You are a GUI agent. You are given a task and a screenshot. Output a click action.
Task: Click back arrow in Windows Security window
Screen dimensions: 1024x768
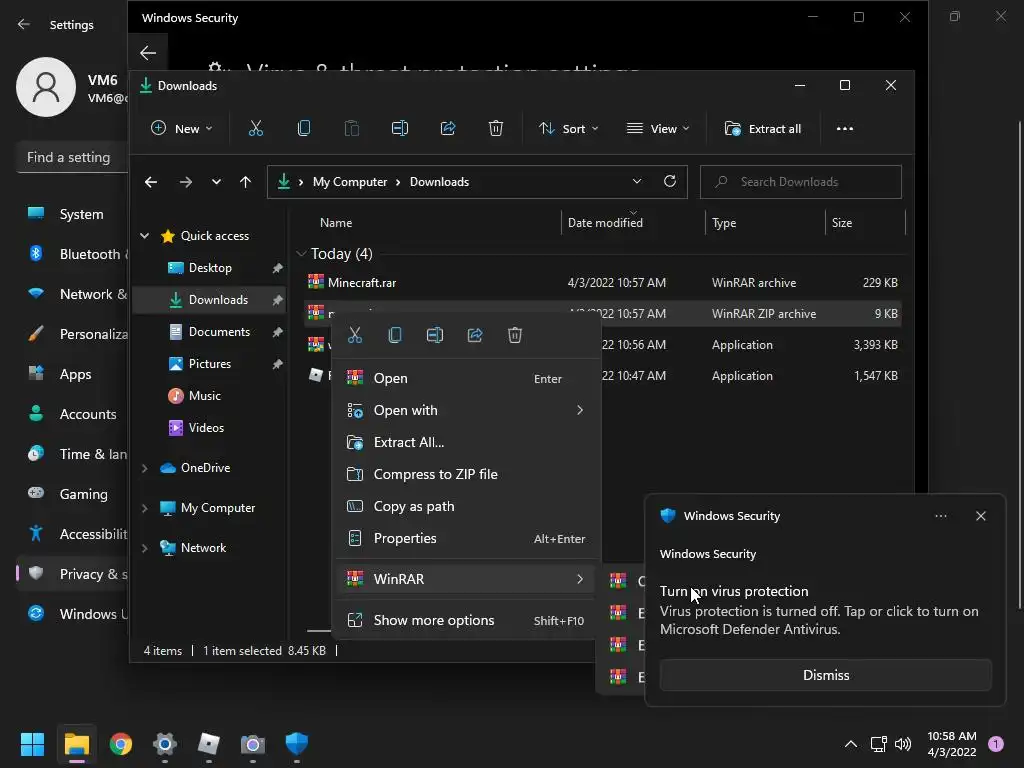pyautogui.click(x=148, y=53)
